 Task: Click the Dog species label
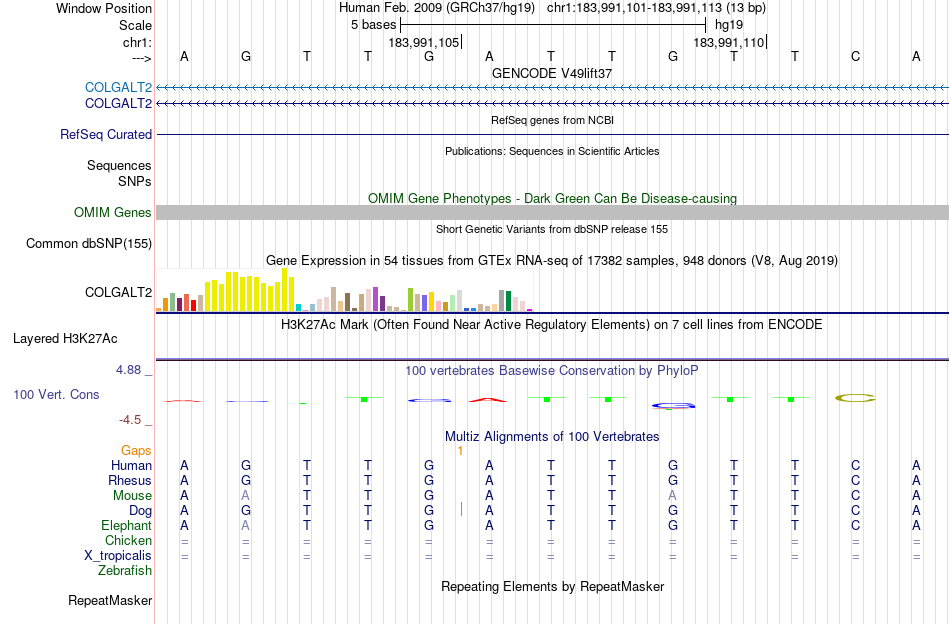click(141, 511)
